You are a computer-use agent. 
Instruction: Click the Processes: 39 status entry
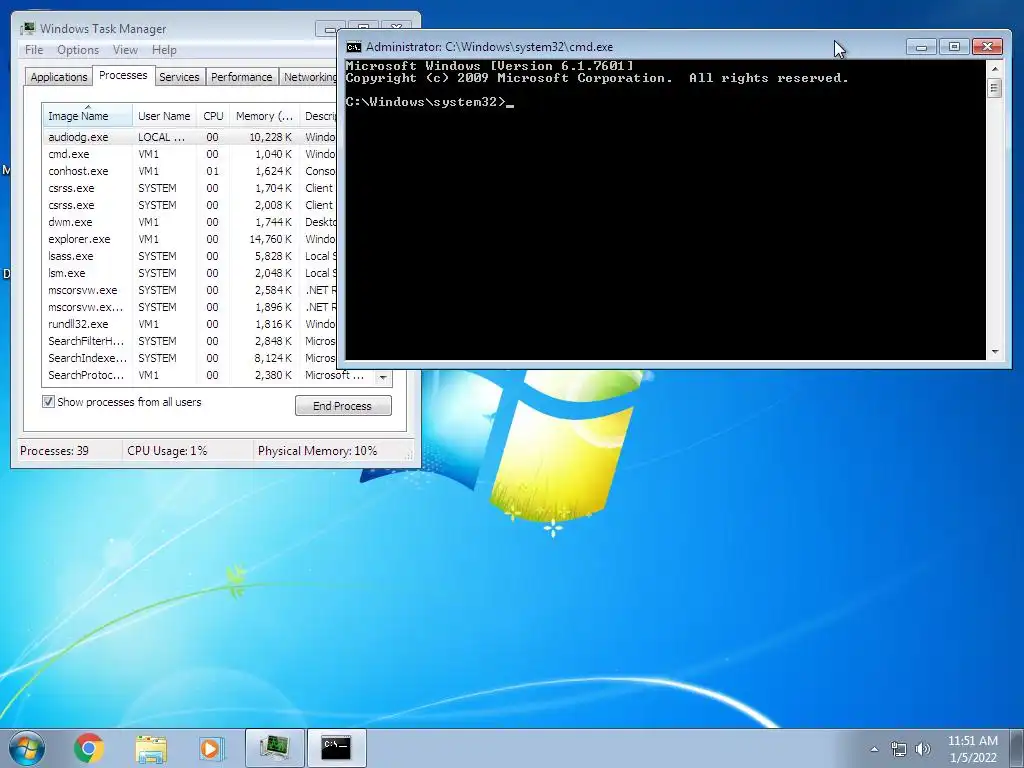(x=54, y=451)
